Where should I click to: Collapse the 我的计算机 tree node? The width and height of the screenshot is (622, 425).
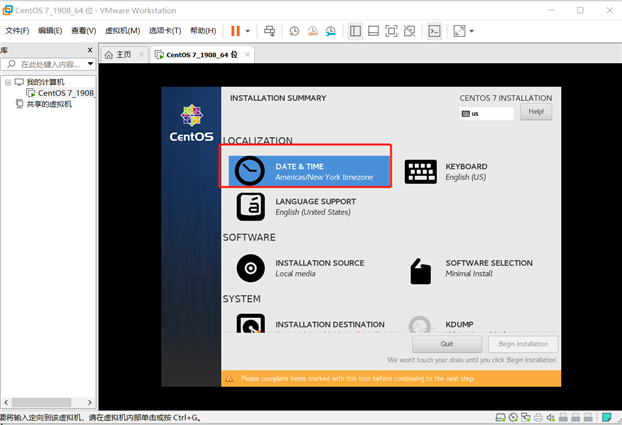[x=8, y=82]
